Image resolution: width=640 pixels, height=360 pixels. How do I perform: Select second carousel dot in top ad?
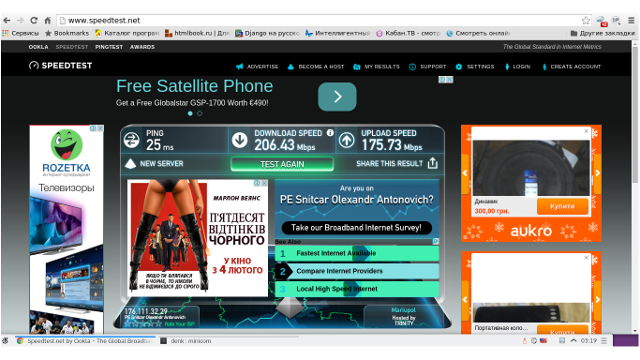tap(200, 113)
